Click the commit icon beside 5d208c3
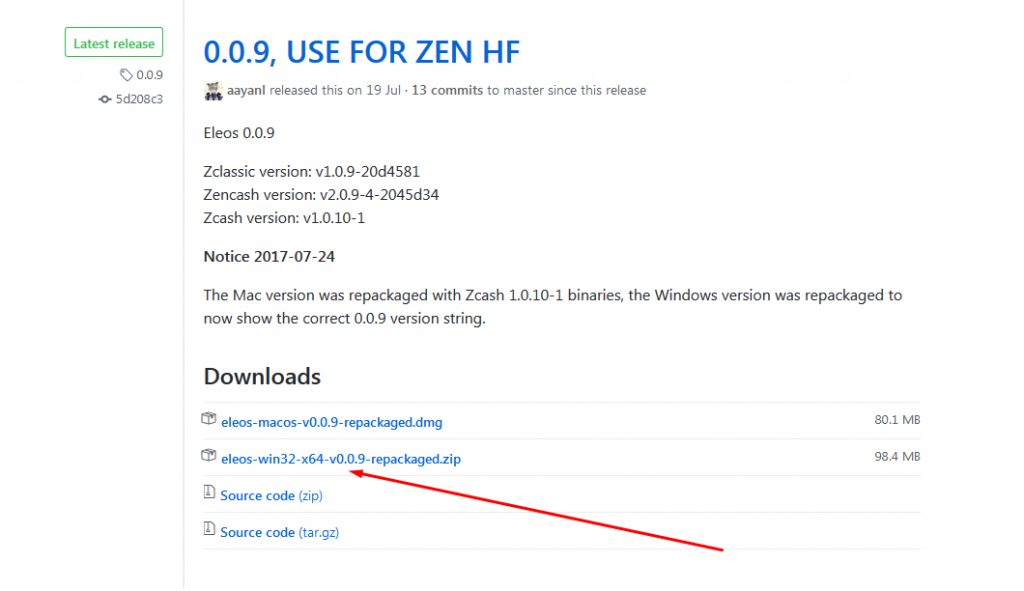Screen dimensions: 1024x591 (105, 99)
